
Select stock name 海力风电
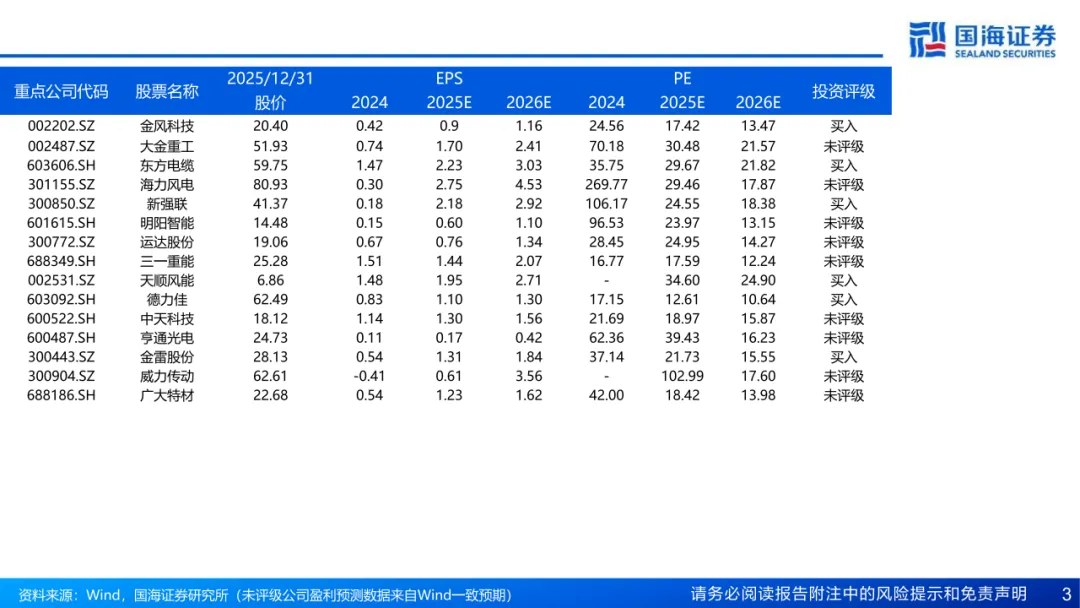pos(167,185)
